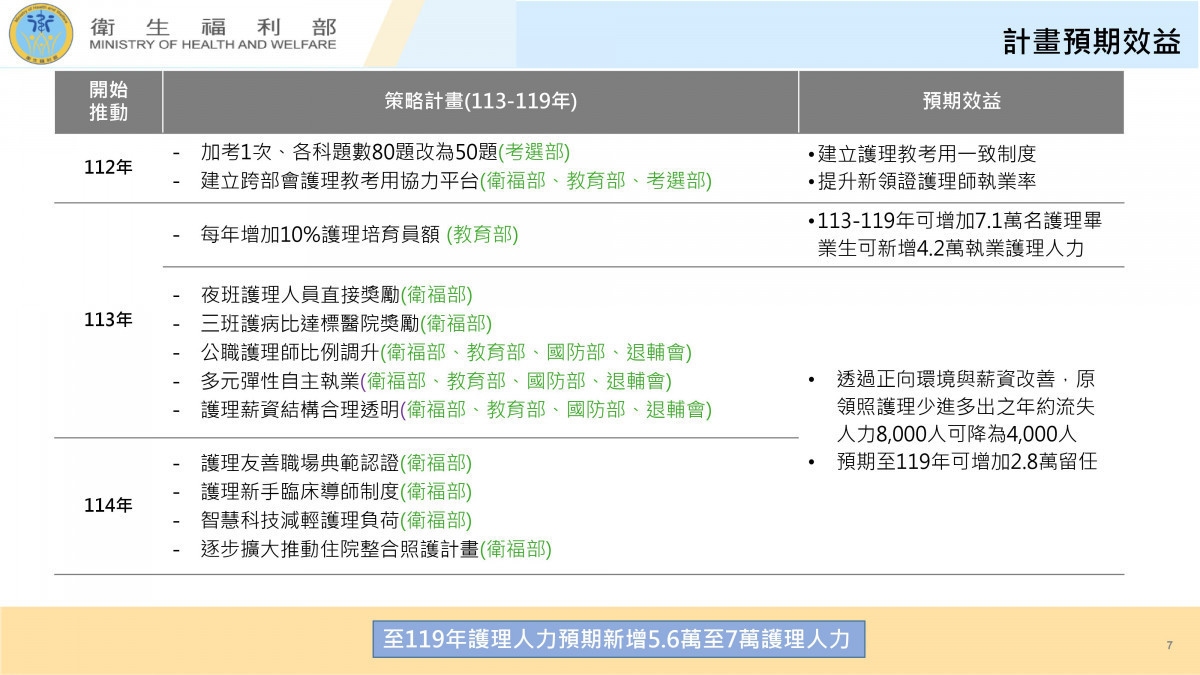Click the slide title 計畫預期效益
This screenshot has height=675, width=1200.
point(1093,42)
